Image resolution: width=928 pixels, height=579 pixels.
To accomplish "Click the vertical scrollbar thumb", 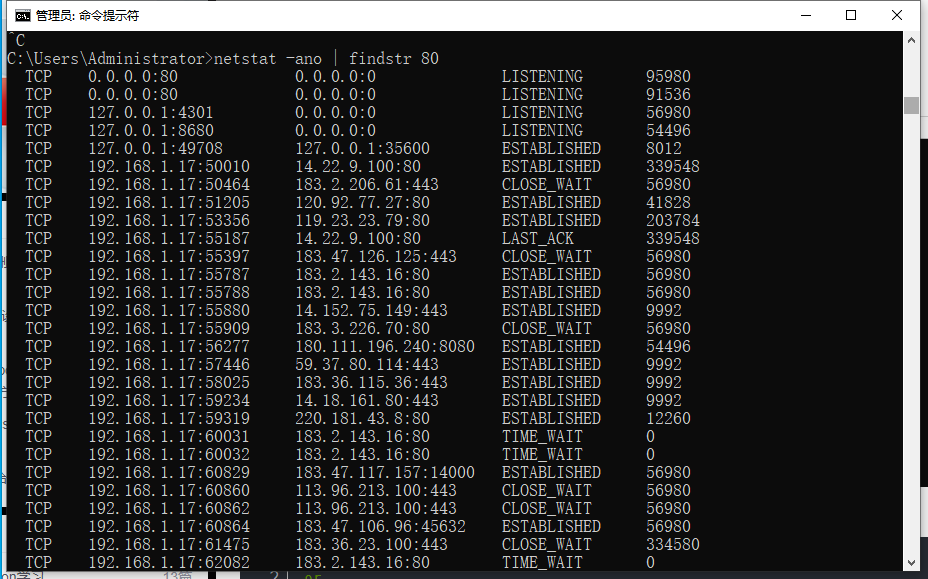I will (911, 105).
